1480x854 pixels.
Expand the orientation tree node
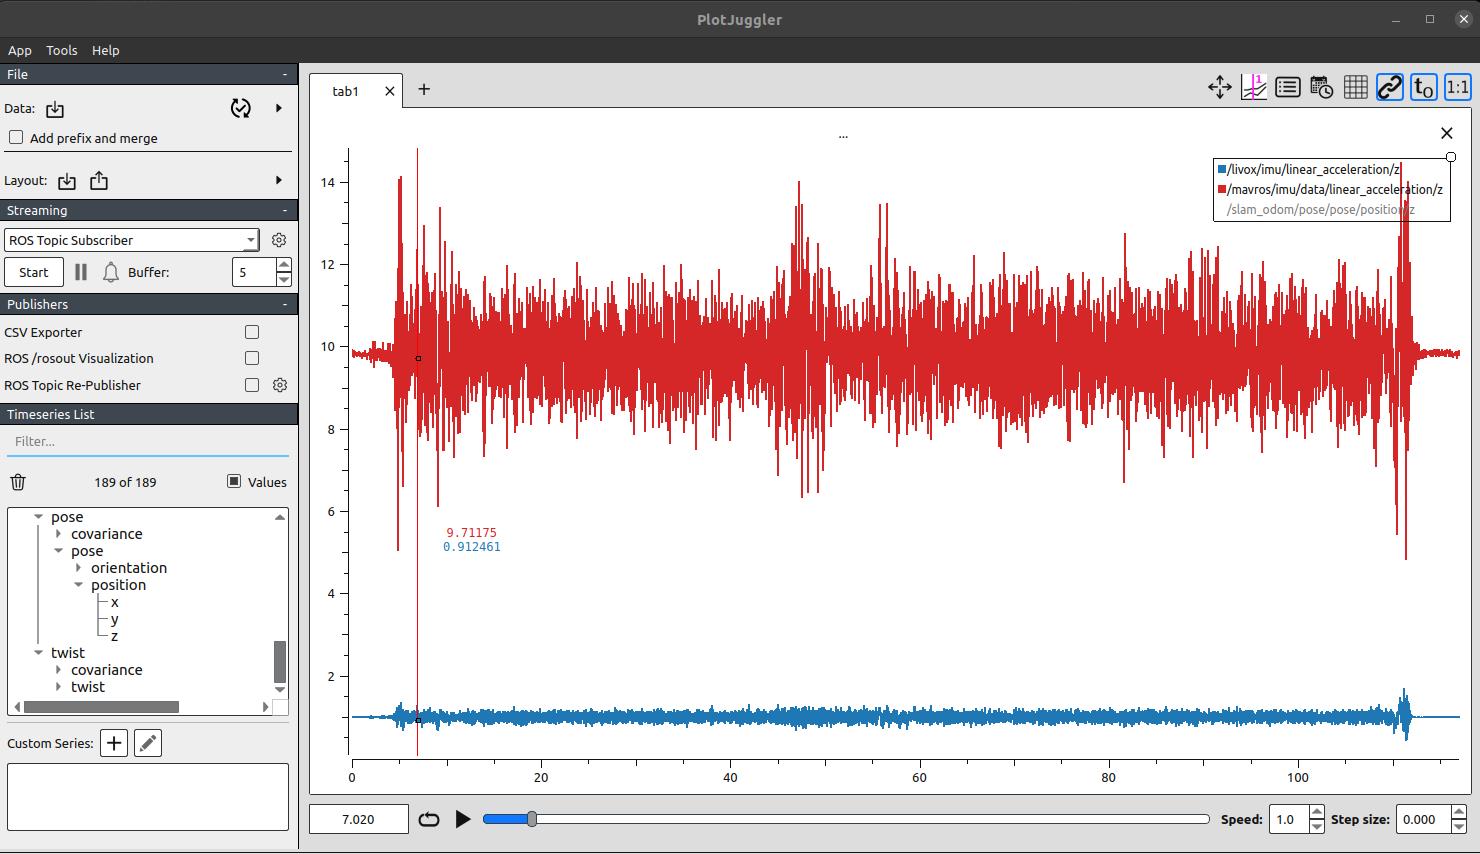(78, 568)
